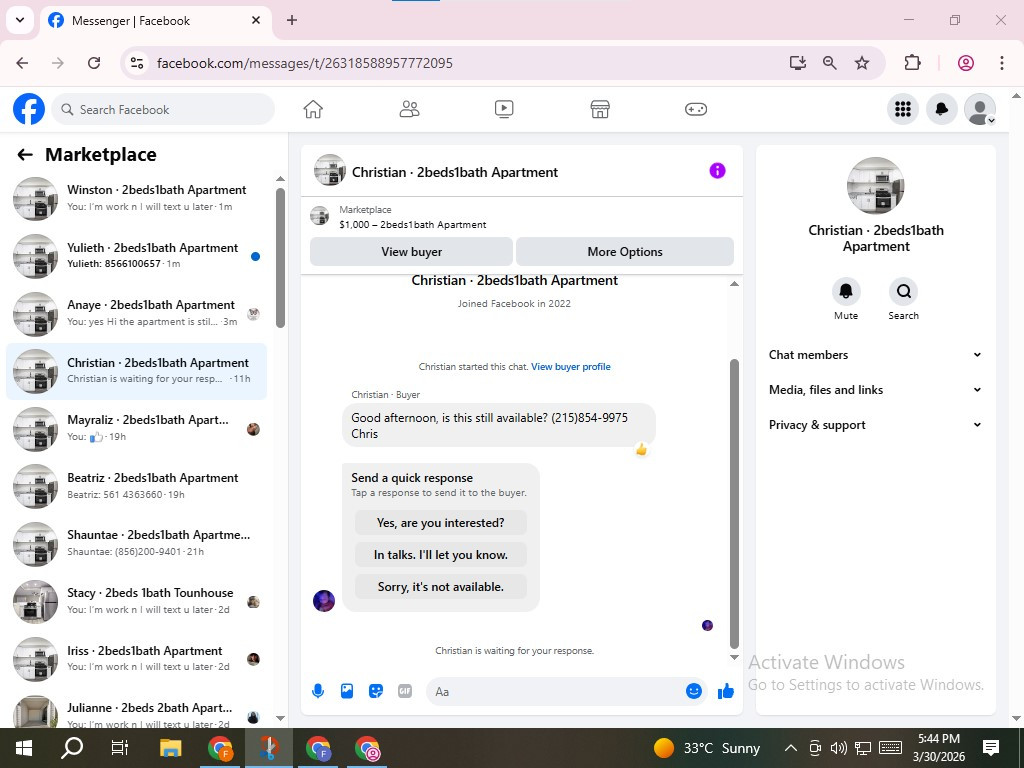Open the Facebook menu grid icon

click(x=903, y=109)
